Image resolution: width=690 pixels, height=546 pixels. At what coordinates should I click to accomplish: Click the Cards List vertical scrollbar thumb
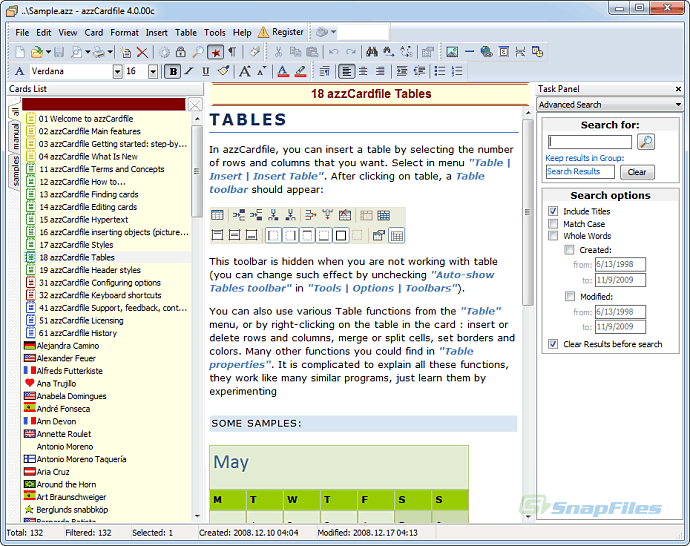197,171
